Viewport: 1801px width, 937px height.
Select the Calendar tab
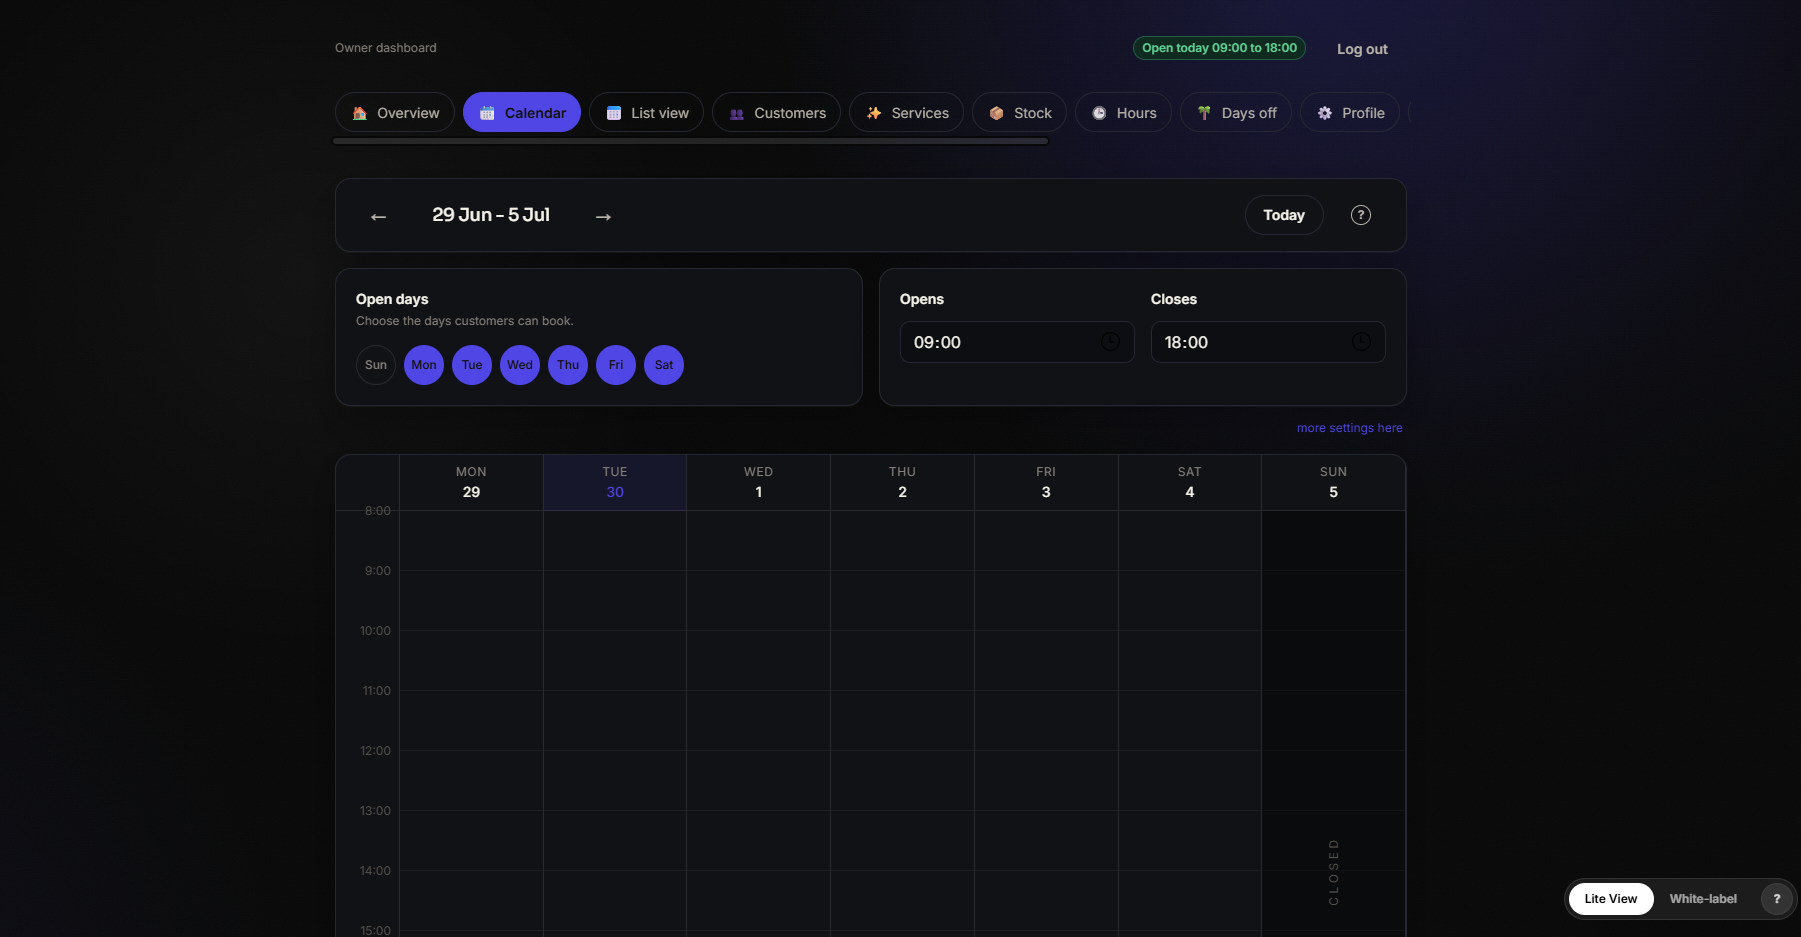522,113
